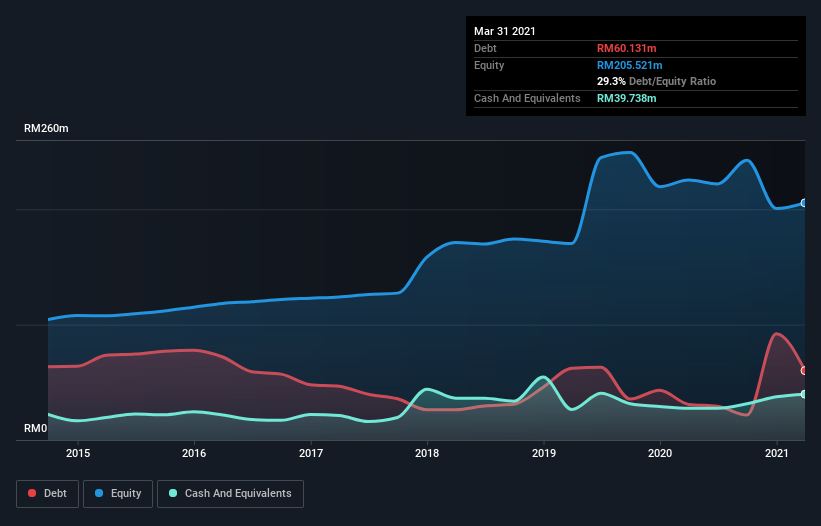Click the Mar 31 2021 tooltip date
Image resolution: width=821 pixels, height=526 pixels.
tap(505, 31)
